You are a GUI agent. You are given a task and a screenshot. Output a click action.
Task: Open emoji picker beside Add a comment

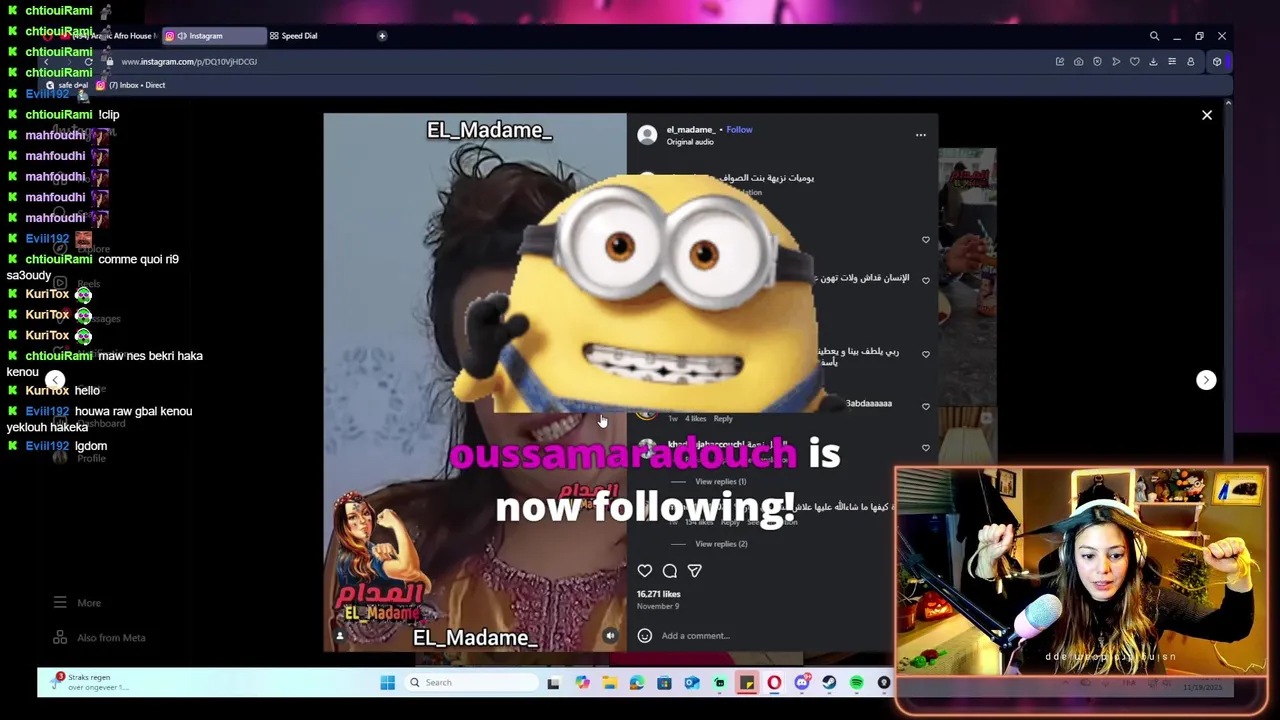tap(645, 635)
